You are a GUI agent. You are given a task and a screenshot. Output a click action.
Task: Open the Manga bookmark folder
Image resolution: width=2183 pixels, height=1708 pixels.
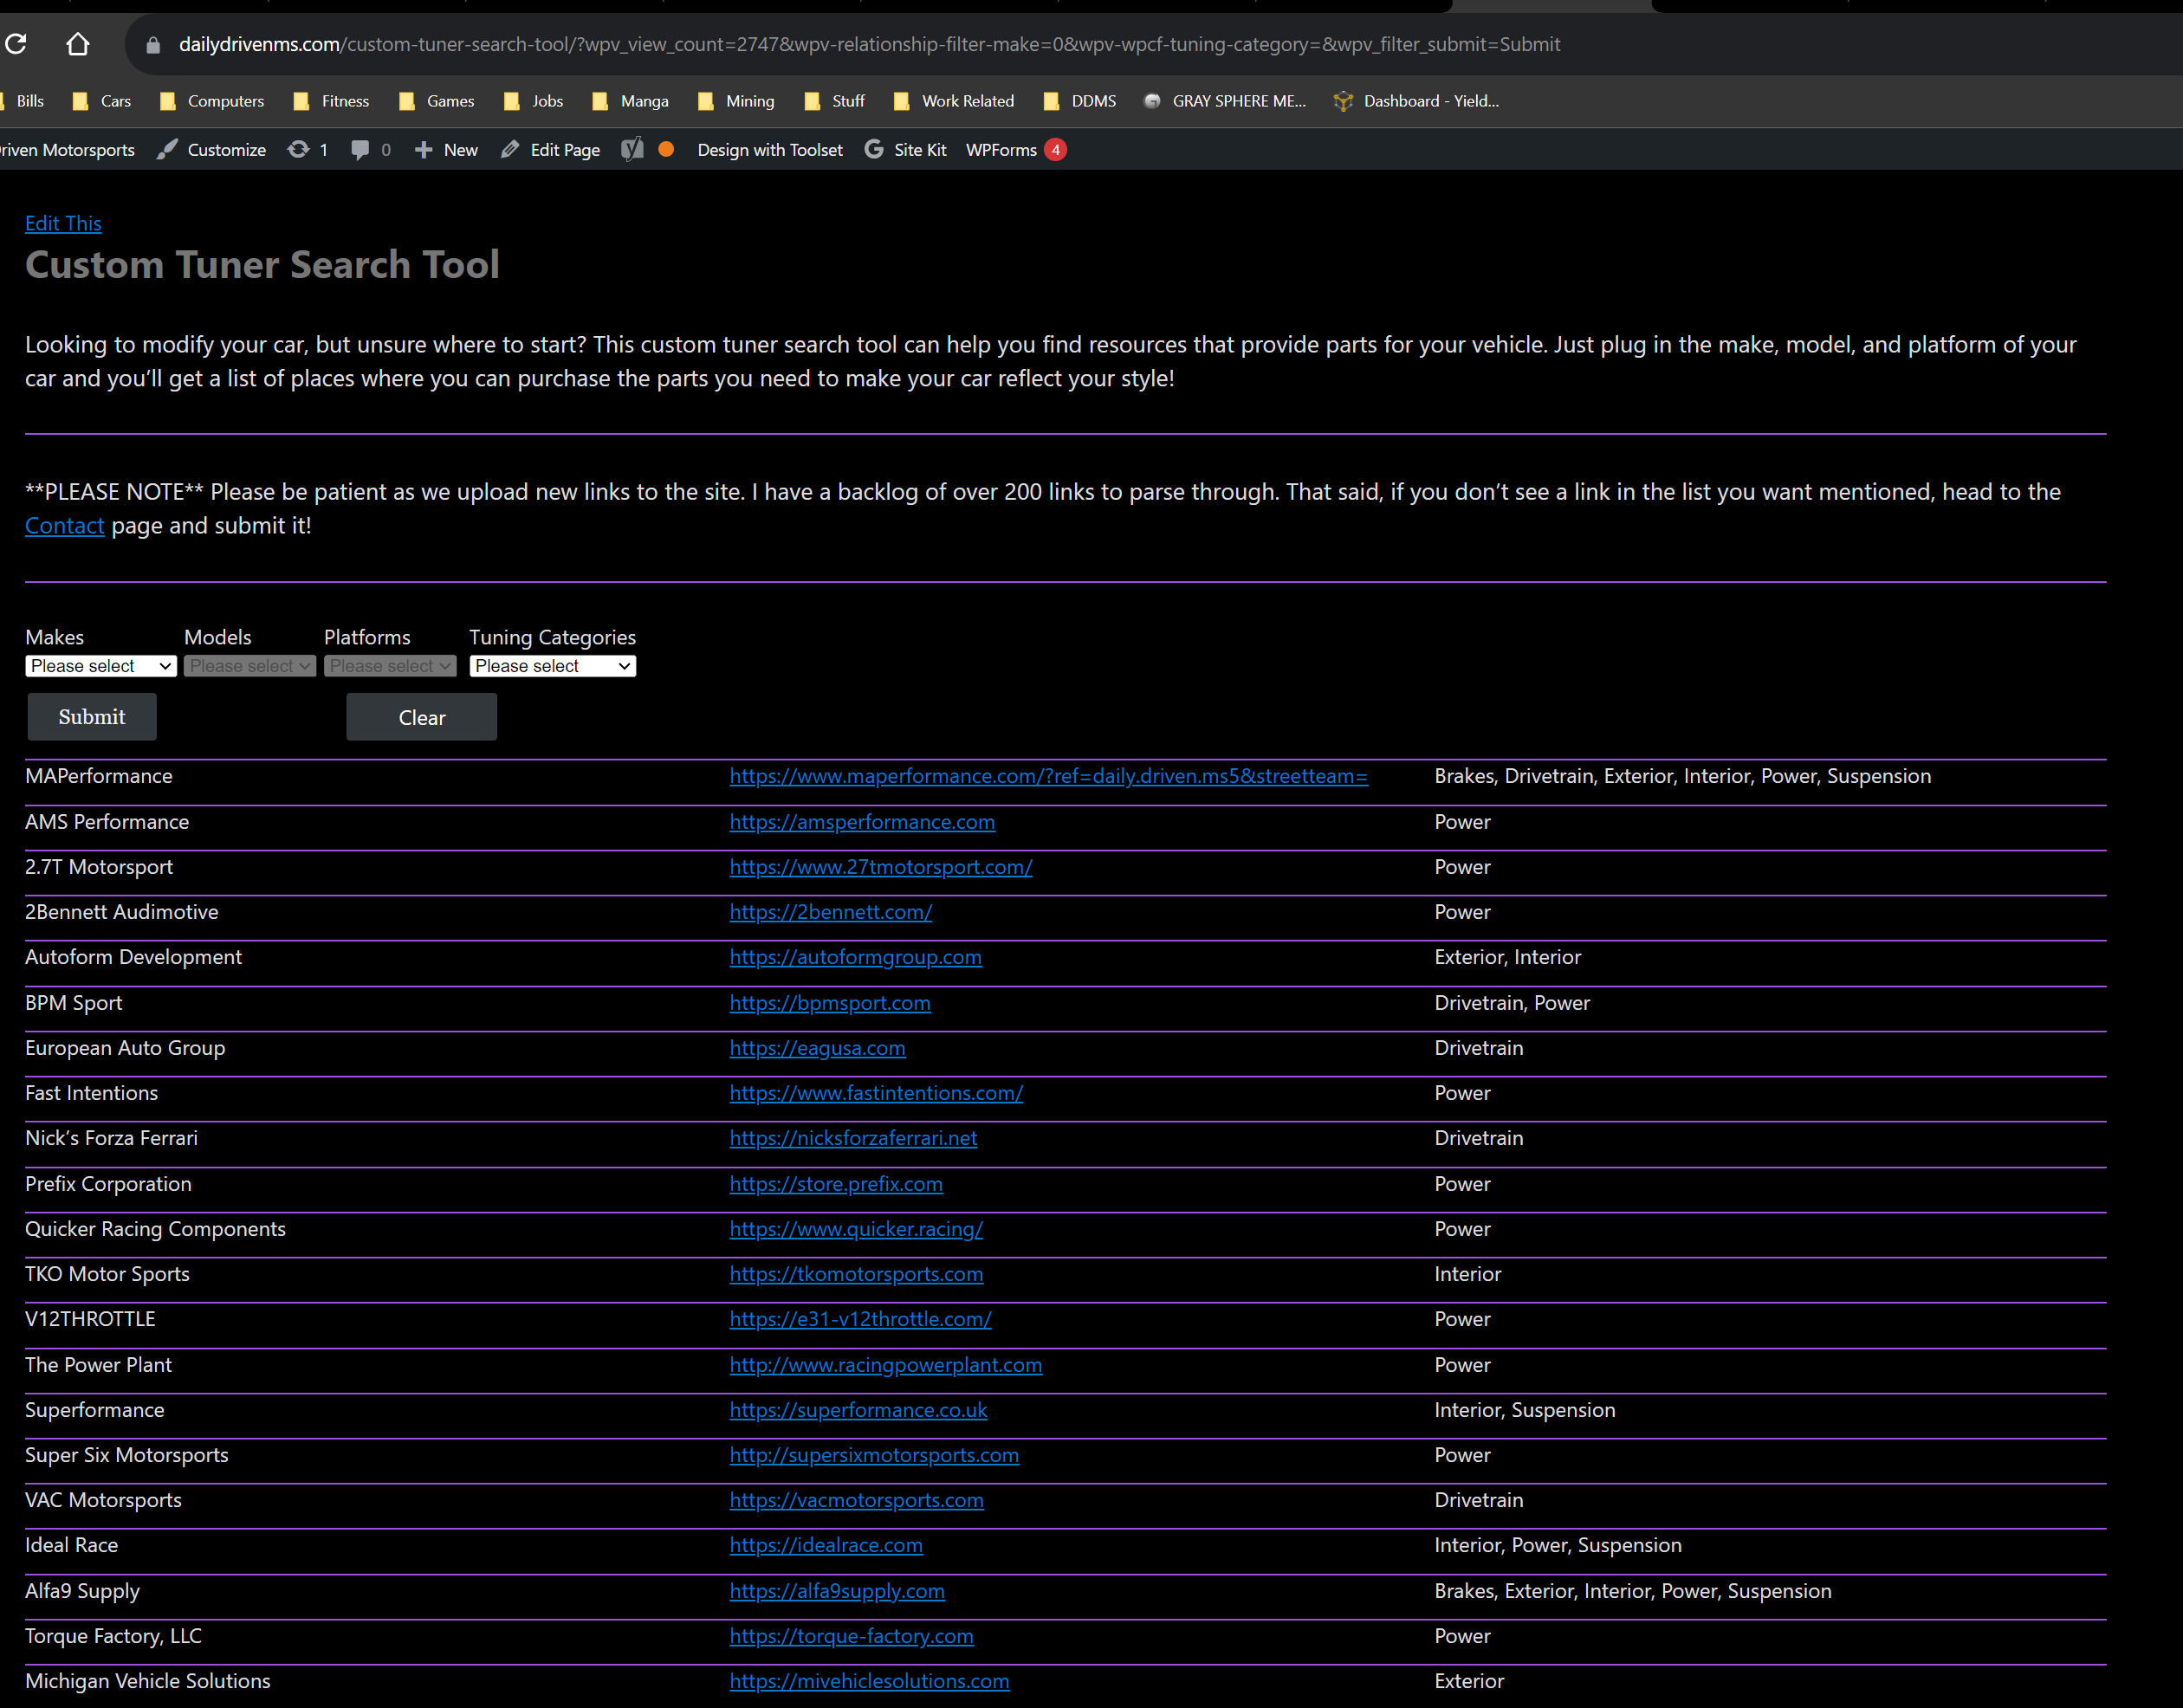pos(630,101)
